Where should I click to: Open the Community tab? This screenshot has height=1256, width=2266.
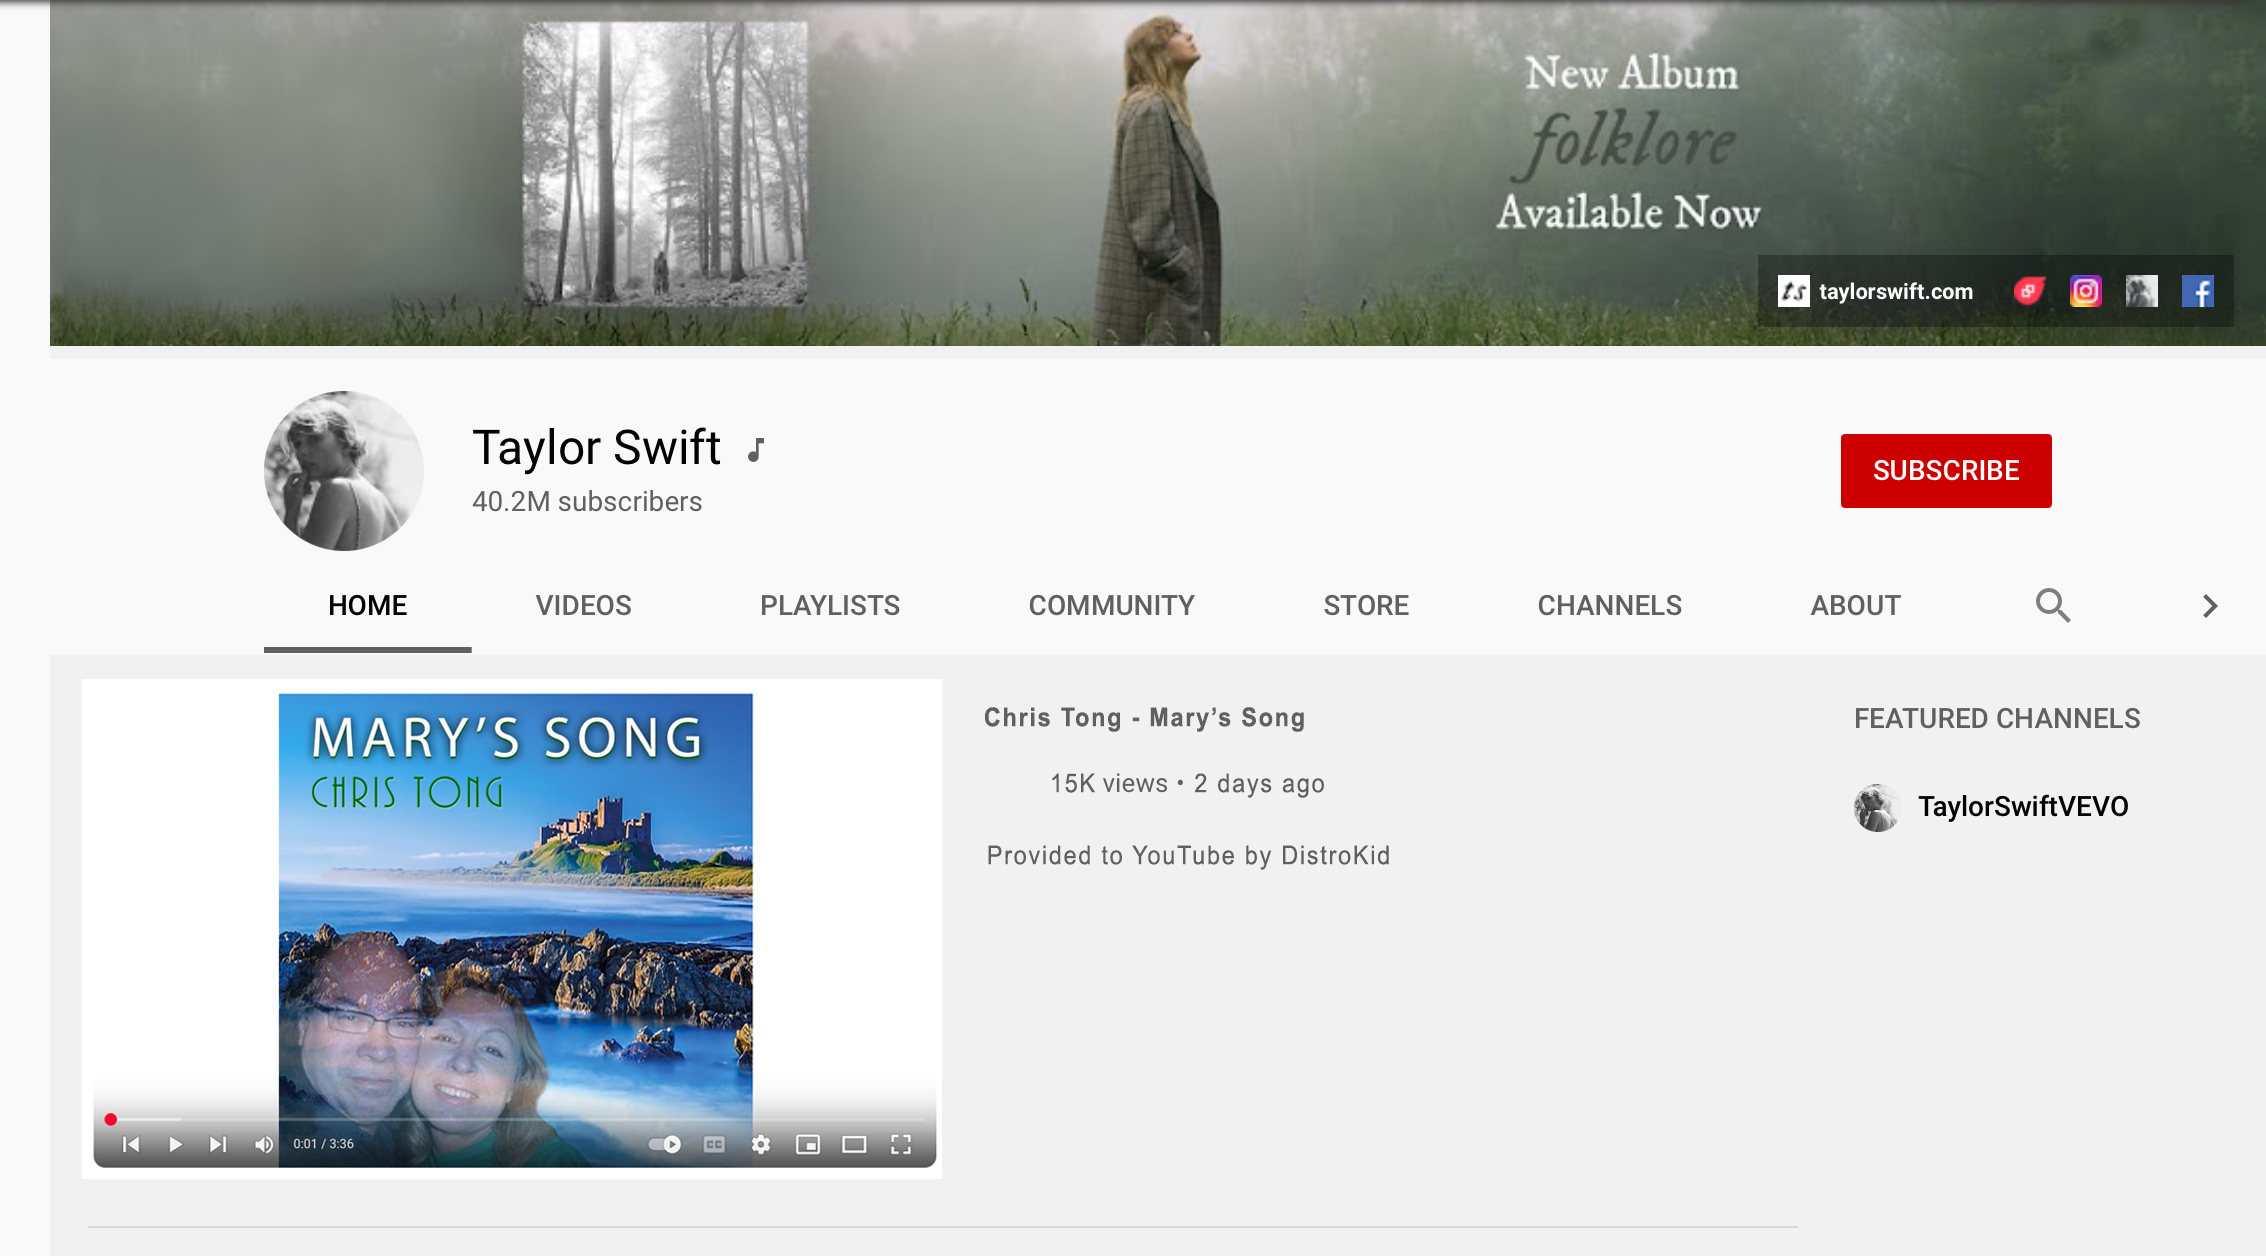tap(1111, 605)
